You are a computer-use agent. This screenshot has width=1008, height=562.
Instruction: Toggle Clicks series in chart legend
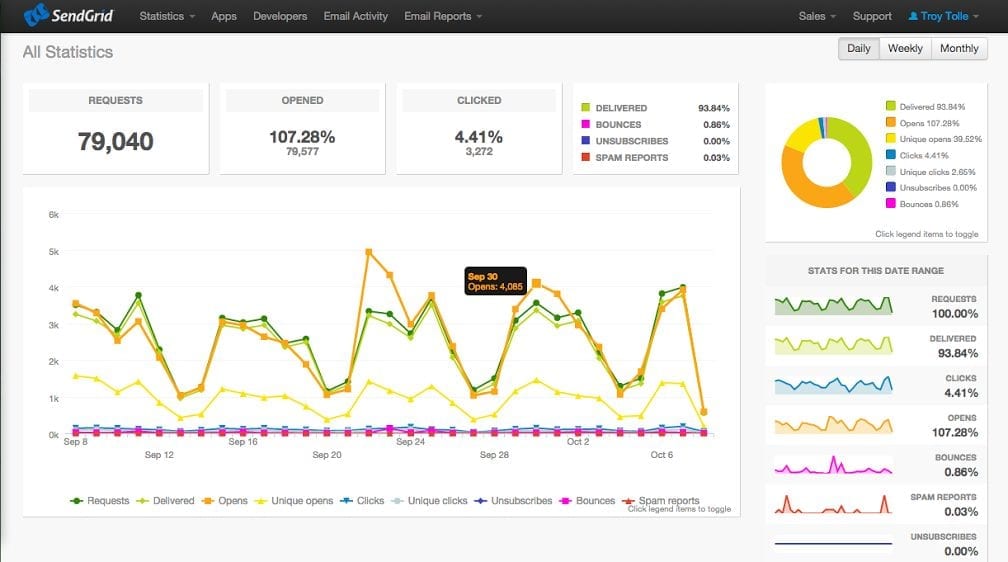pyautogui.click(x=362, y=500)
